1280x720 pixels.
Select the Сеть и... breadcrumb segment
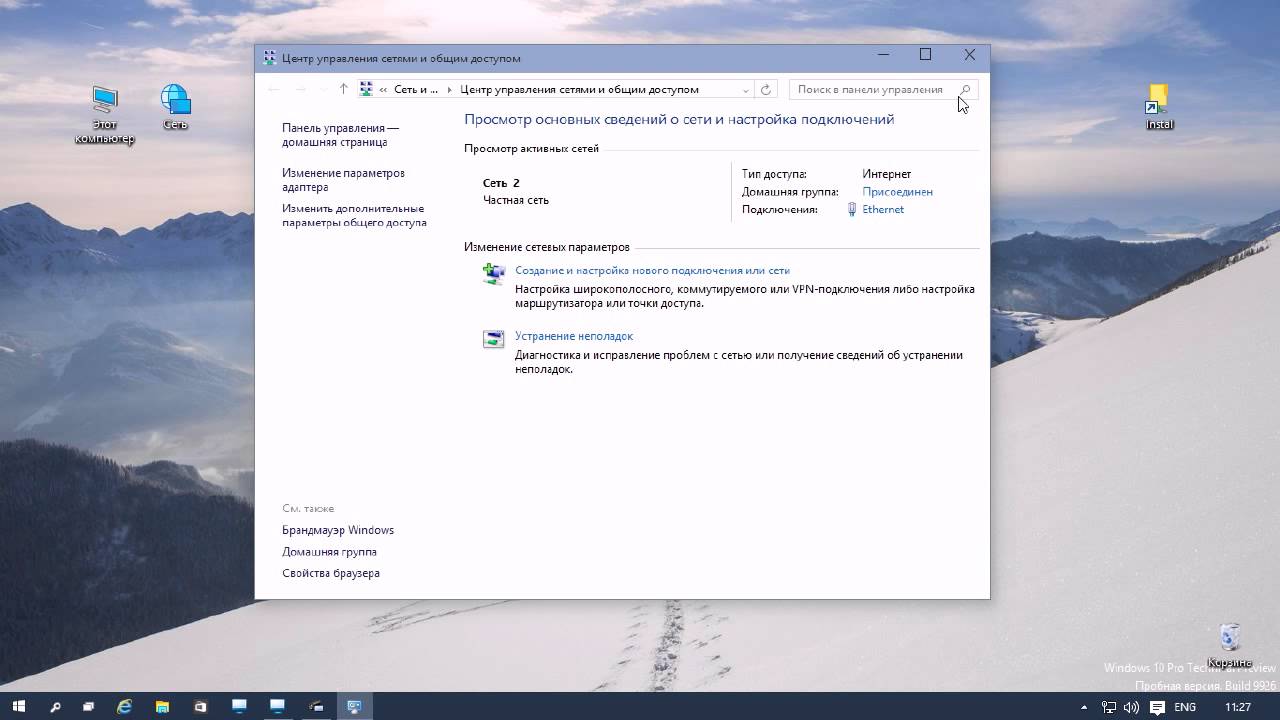click(416, 89)
